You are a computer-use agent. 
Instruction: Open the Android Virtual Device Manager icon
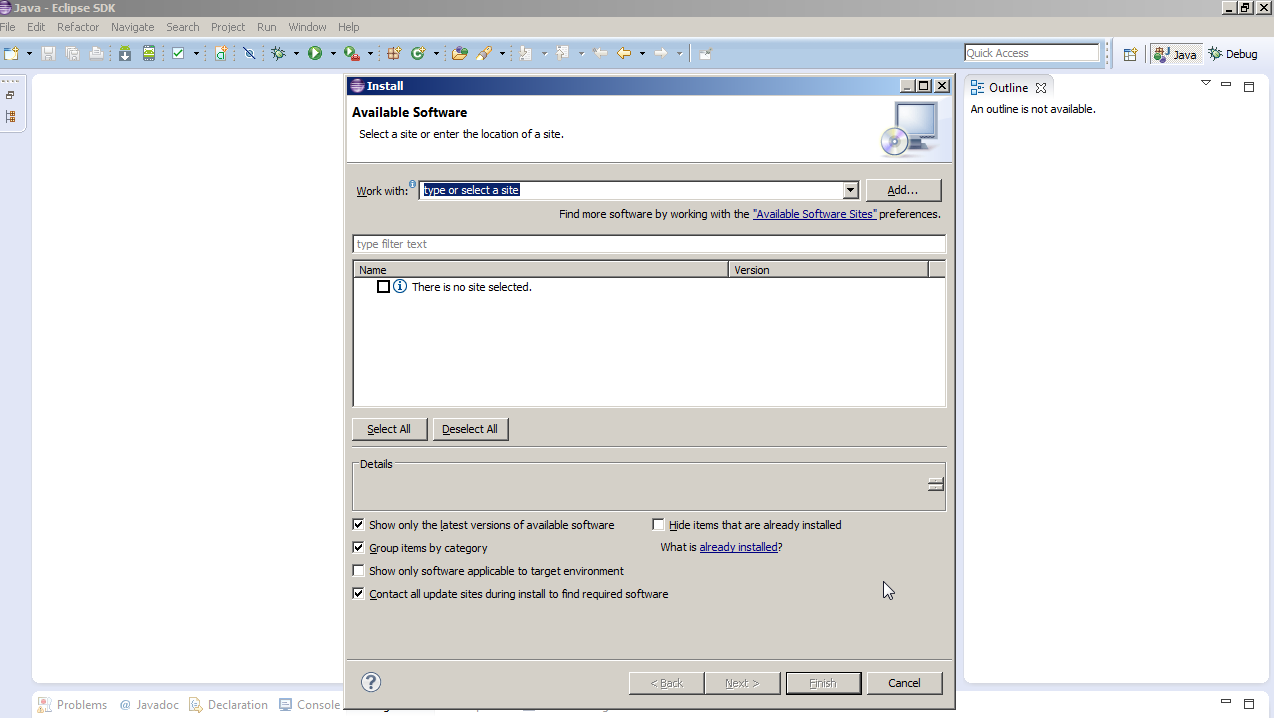[x=149, y=53]
